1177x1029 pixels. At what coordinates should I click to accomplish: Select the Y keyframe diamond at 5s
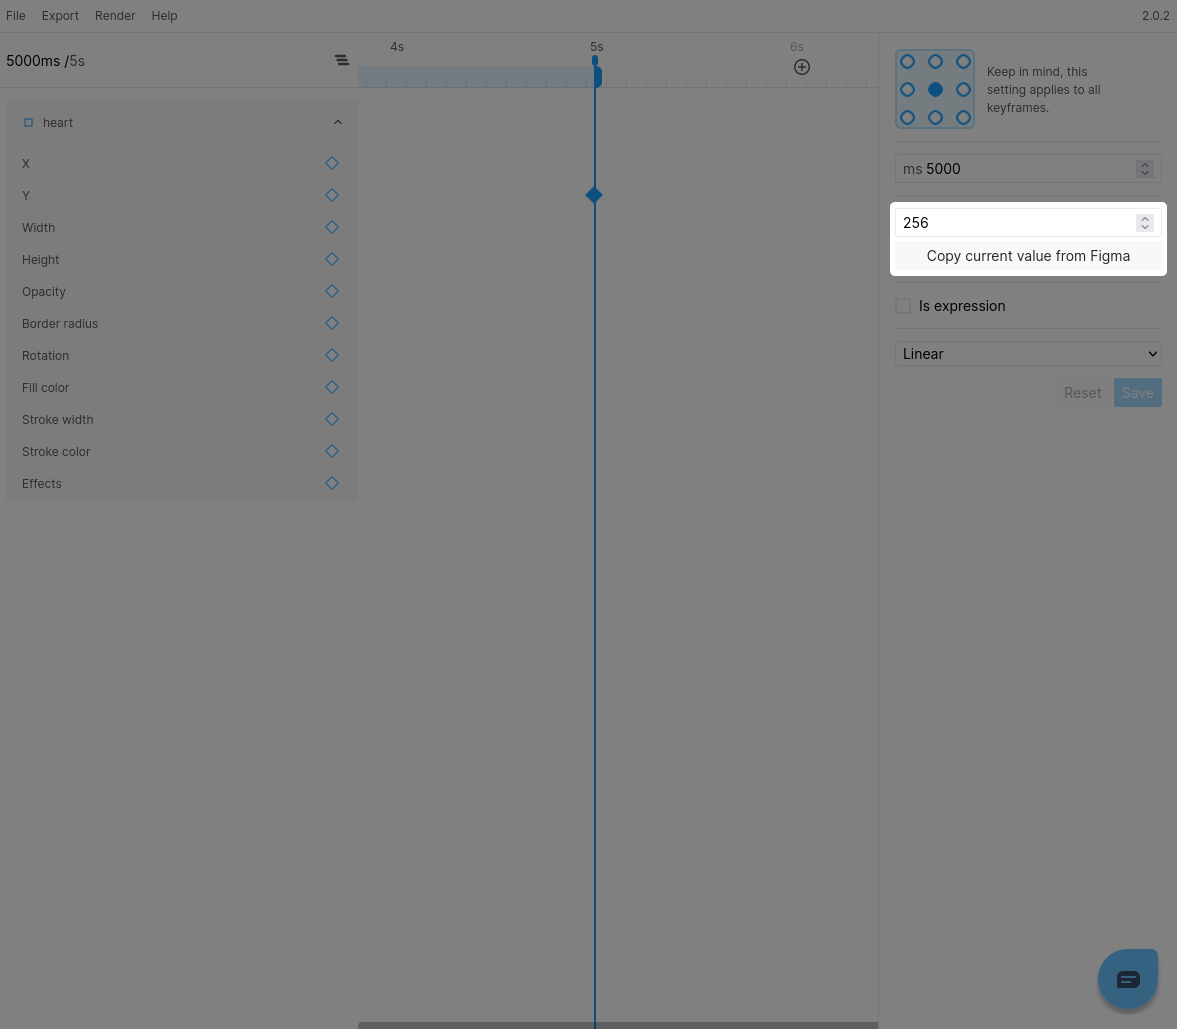(x=594, y=195)
